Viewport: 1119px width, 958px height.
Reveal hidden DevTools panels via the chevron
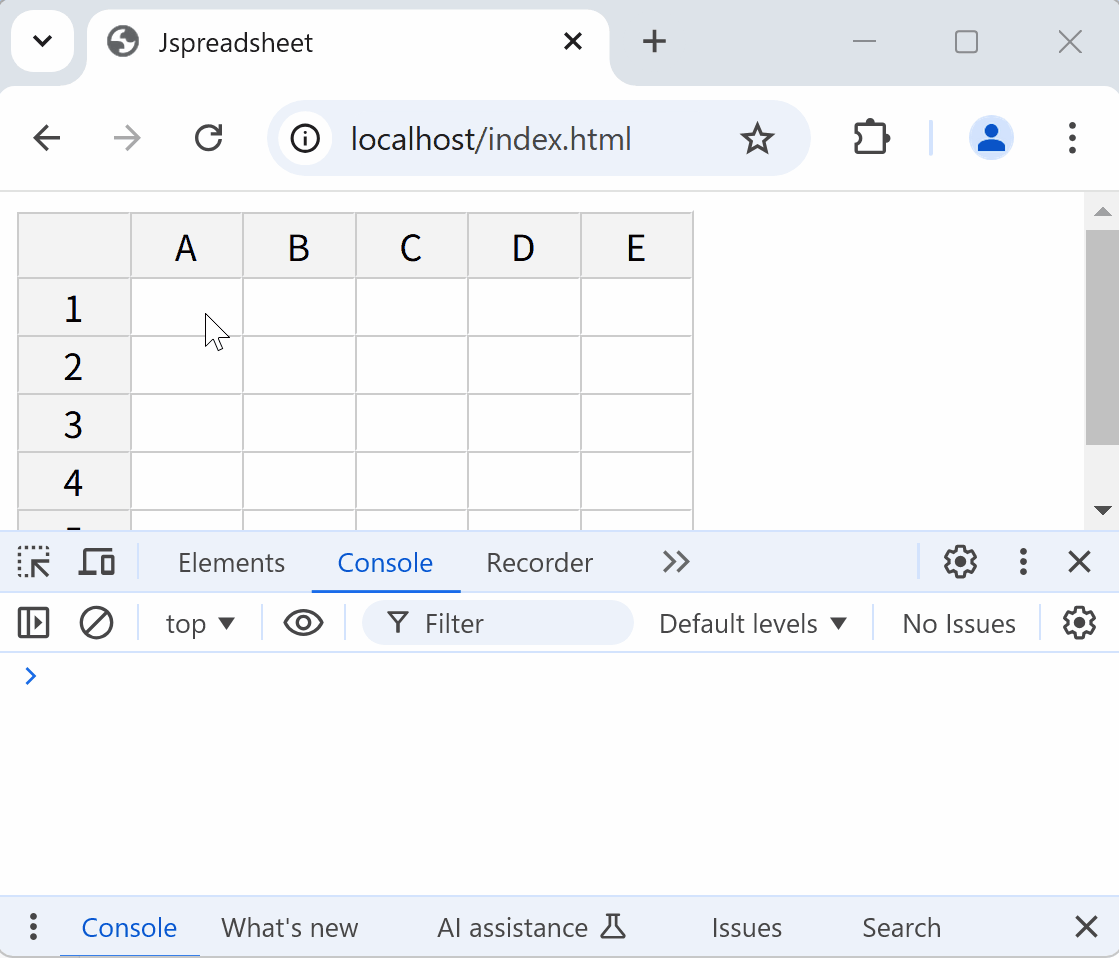click(675, 562)
